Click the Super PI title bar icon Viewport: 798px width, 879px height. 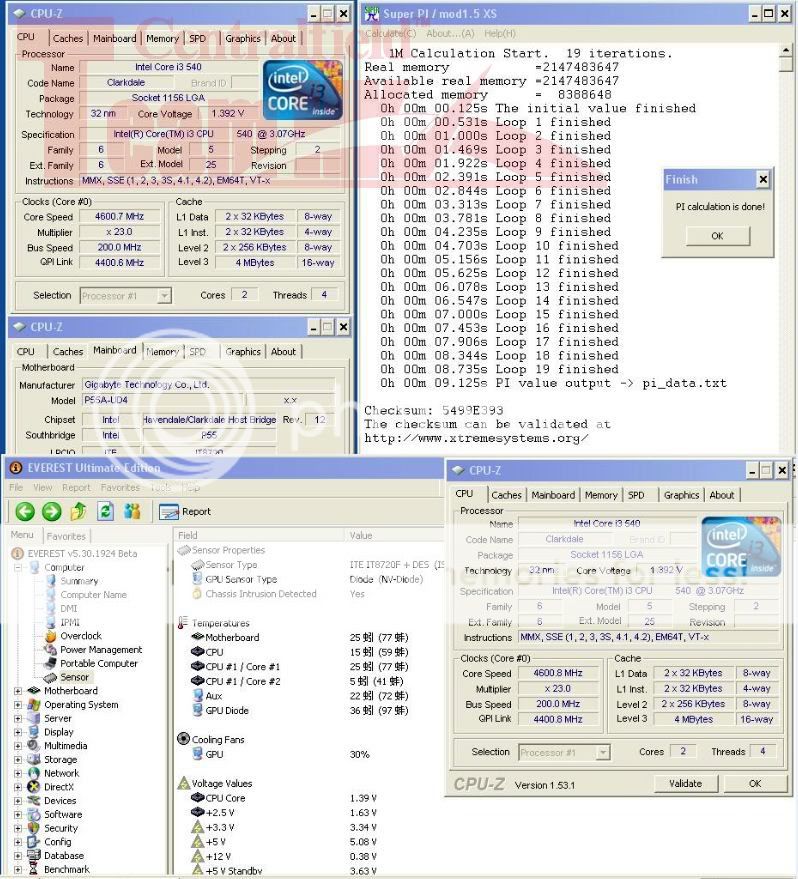tap(371, 14)
